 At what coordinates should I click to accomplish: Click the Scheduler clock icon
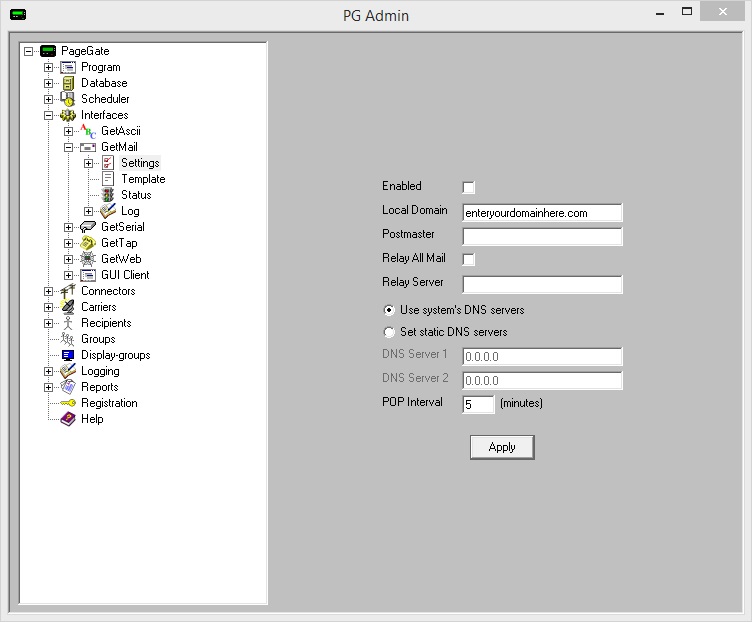(68, 99)
